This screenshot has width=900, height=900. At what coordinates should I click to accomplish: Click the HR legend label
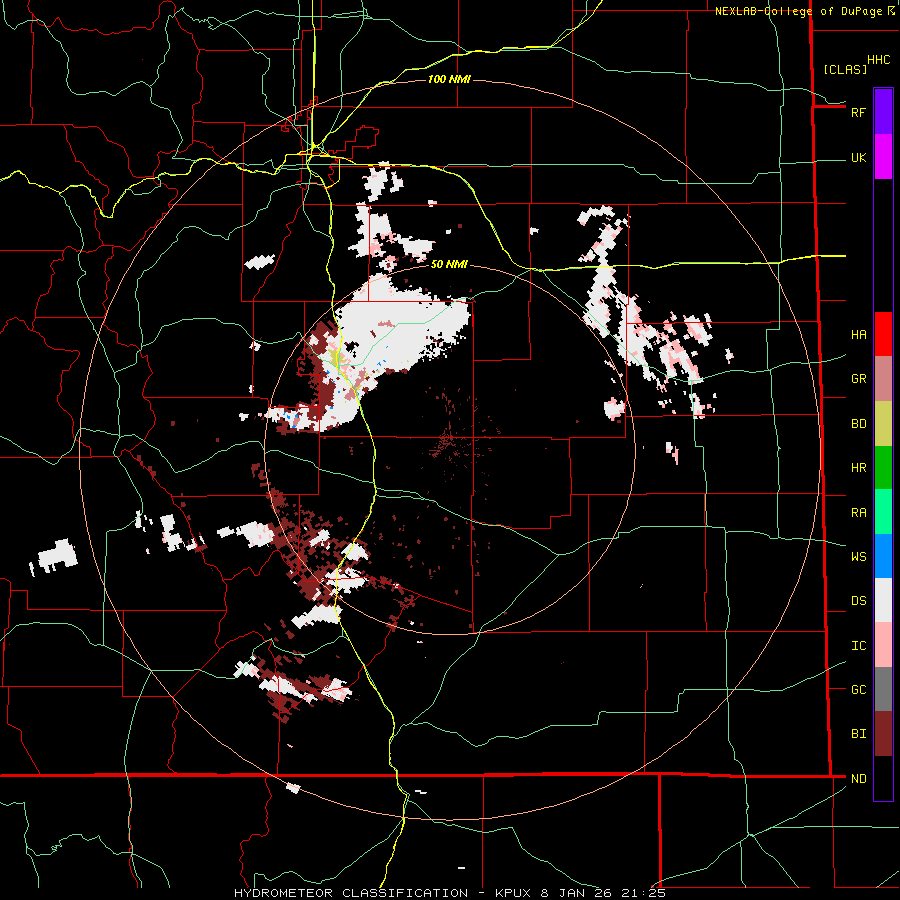858,468
